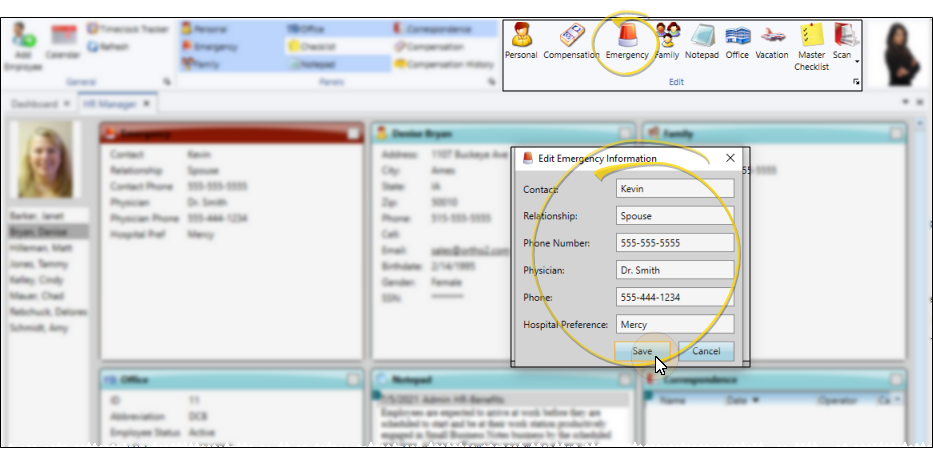Screen dimensions: 933x449
Task: Click Save in Edit Emergency Information
Action: (642, 351)
